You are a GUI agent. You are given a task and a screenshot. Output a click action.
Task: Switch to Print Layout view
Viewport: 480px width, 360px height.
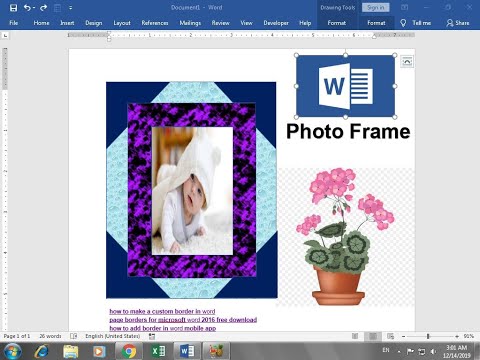click(373, 336)
